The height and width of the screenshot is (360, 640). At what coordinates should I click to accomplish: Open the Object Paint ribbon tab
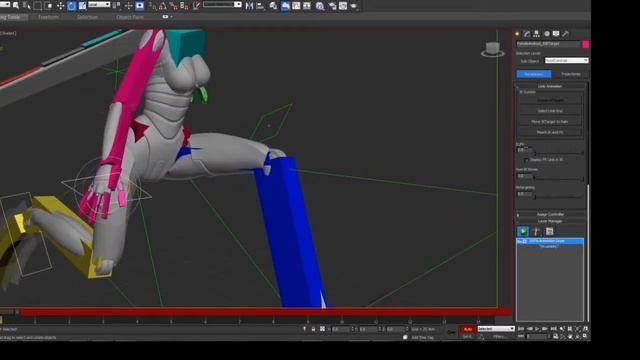tap(130, 17)
